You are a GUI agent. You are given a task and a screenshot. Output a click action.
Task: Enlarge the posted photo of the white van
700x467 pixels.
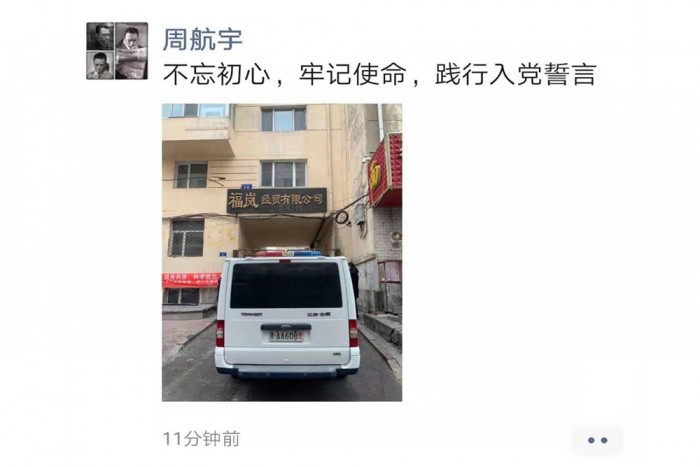[x=282, y=252]
